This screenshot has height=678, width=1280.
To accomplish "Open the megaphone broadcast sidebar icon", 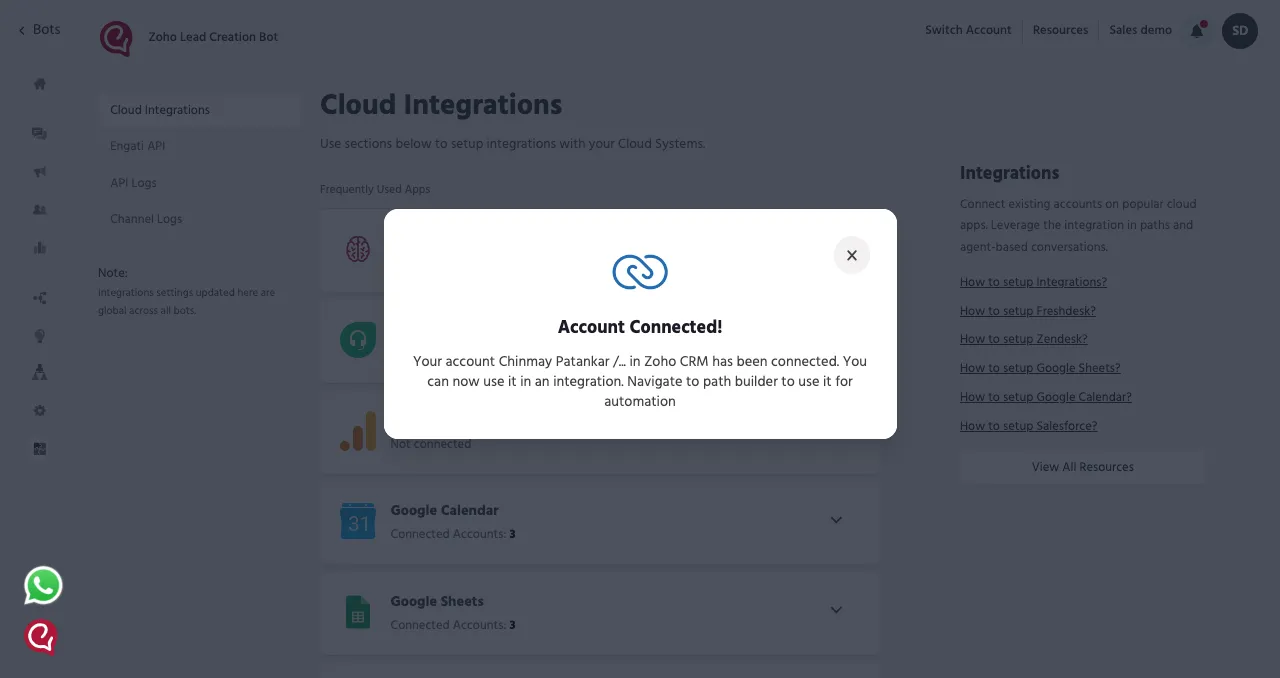I will tap(40, 172).
